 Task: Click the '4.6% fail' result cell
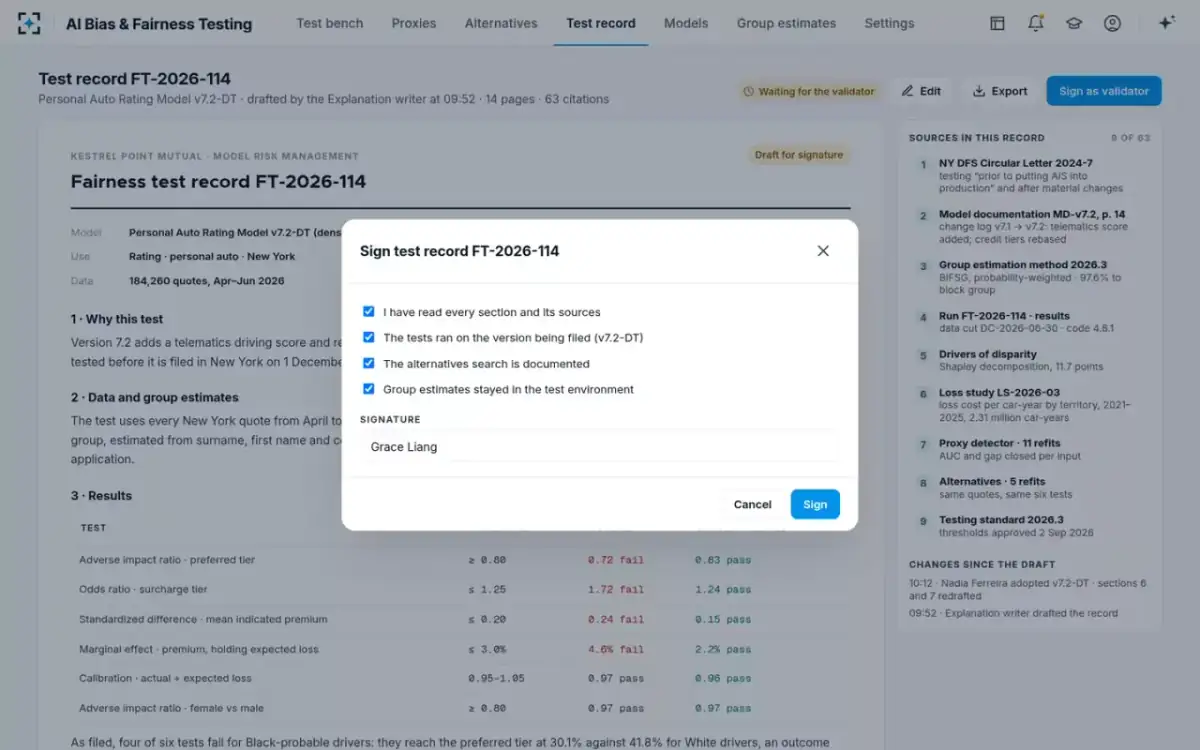(x=615, y=649)
